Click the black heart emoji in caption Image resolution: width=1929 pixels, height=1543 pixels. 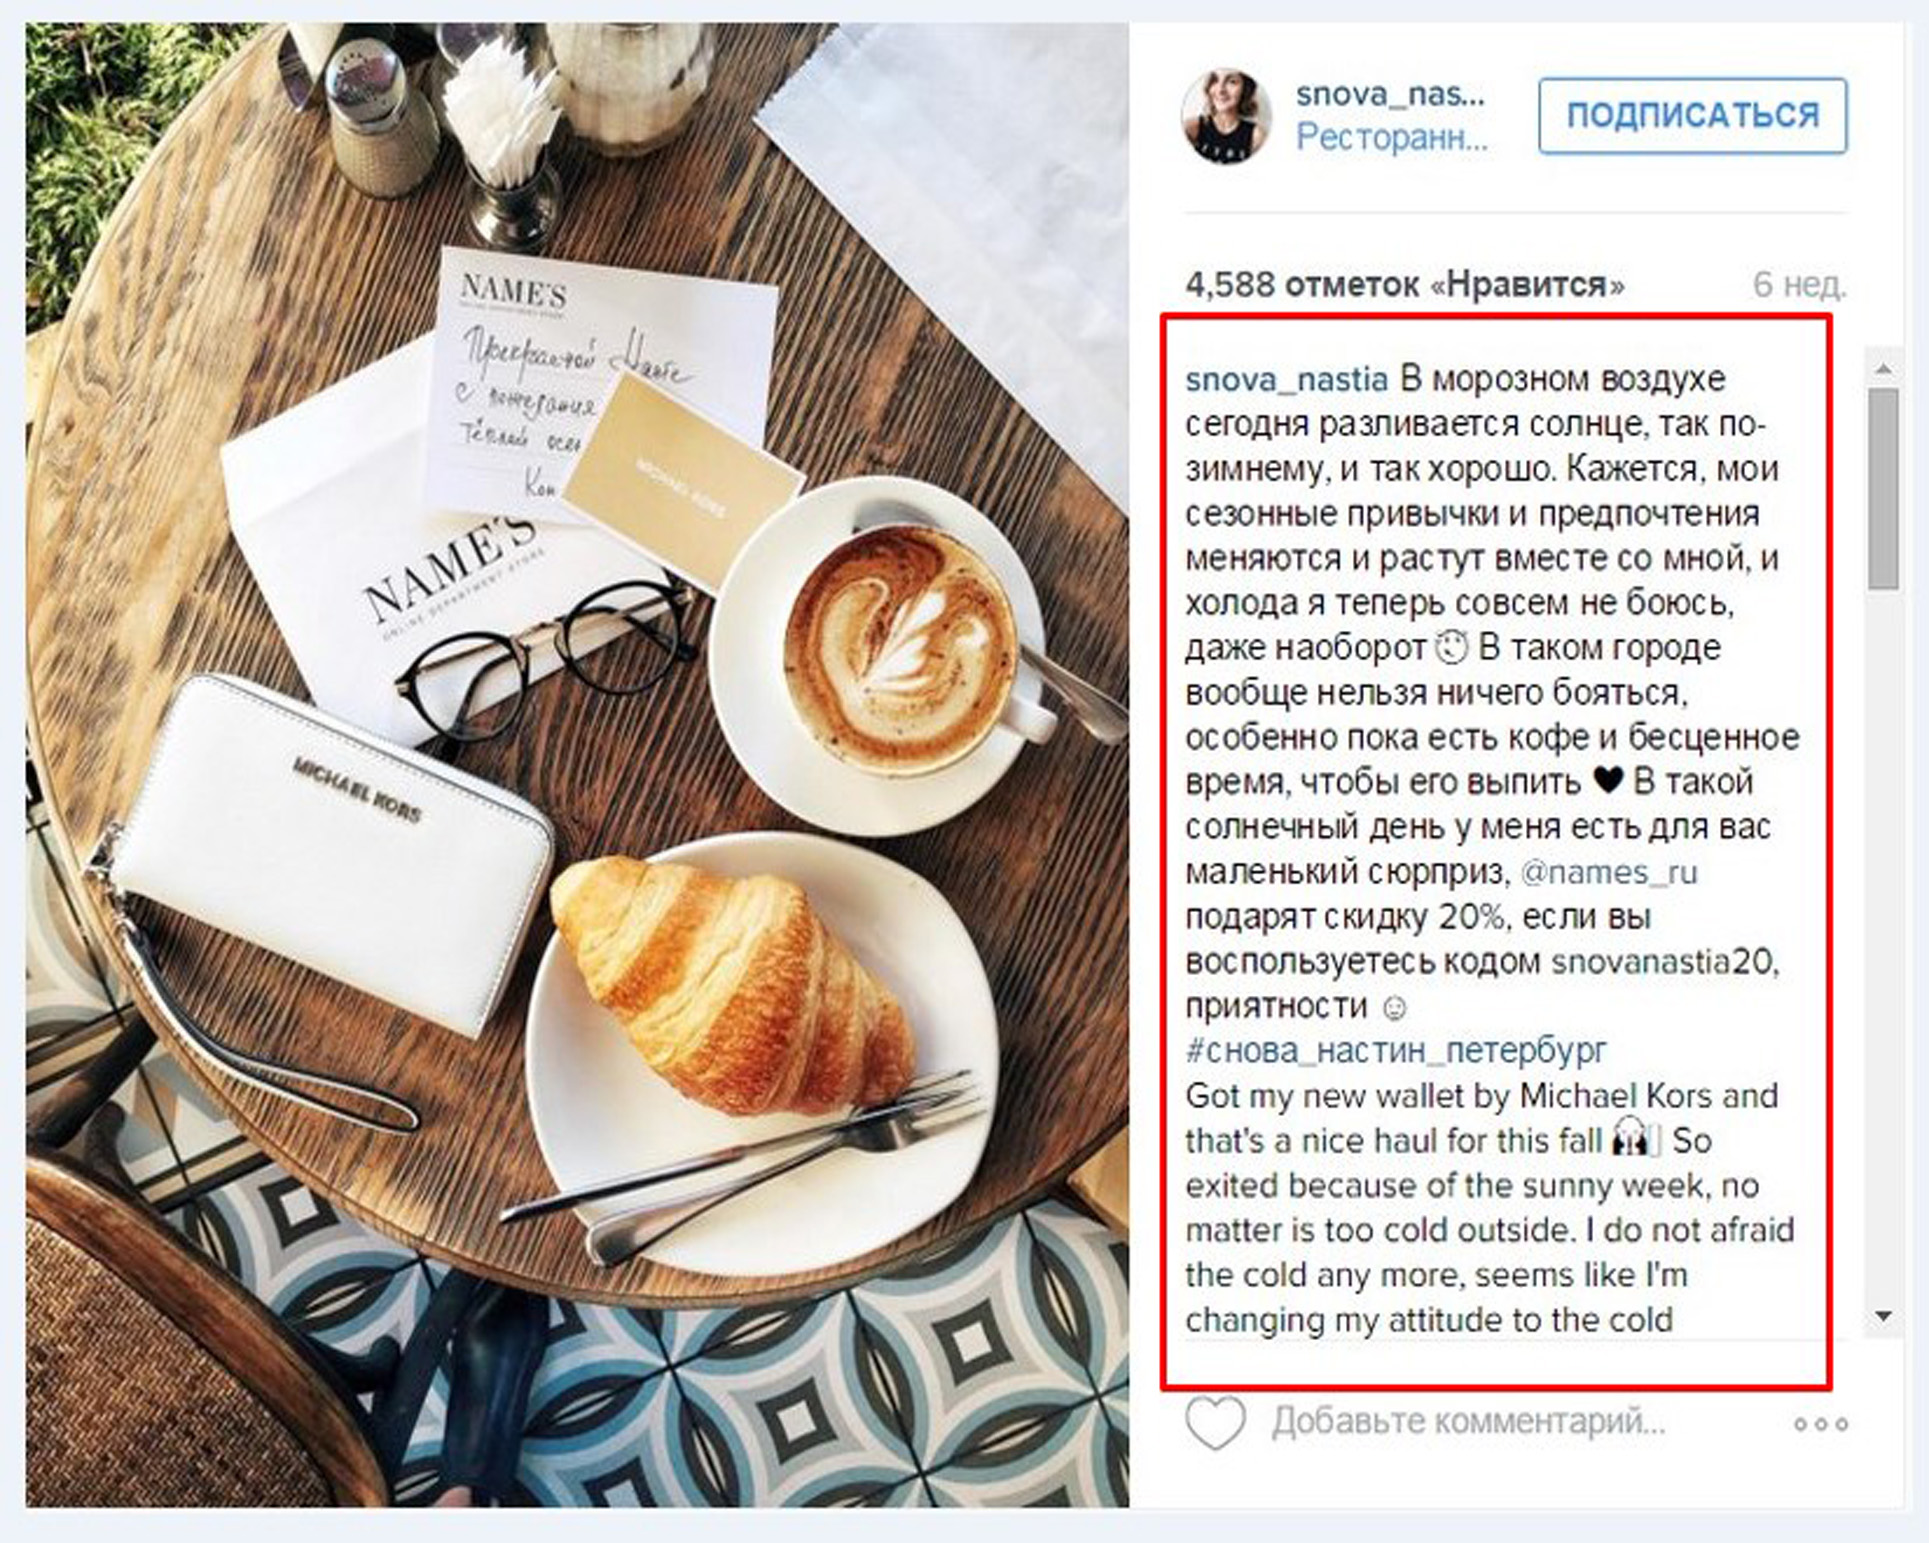1607,779
